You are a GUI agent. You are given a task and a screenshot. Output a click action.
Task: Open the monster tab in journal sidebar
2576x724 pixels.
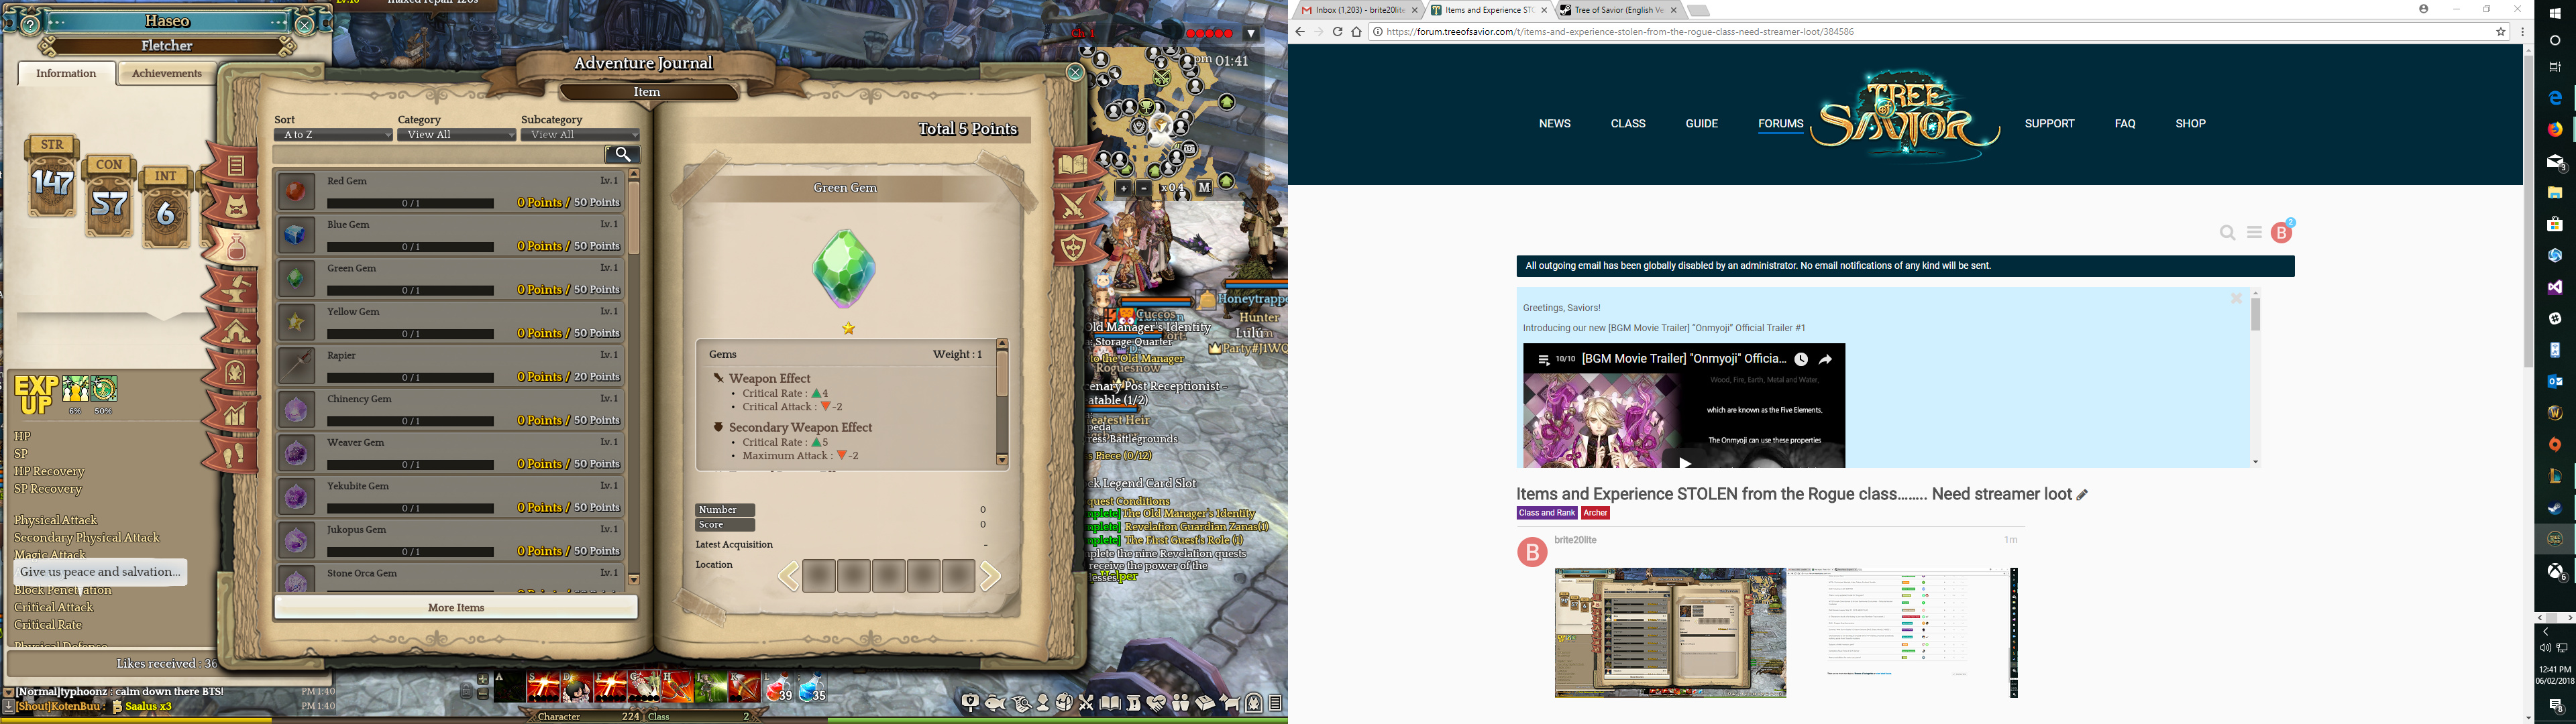[237, 206]
